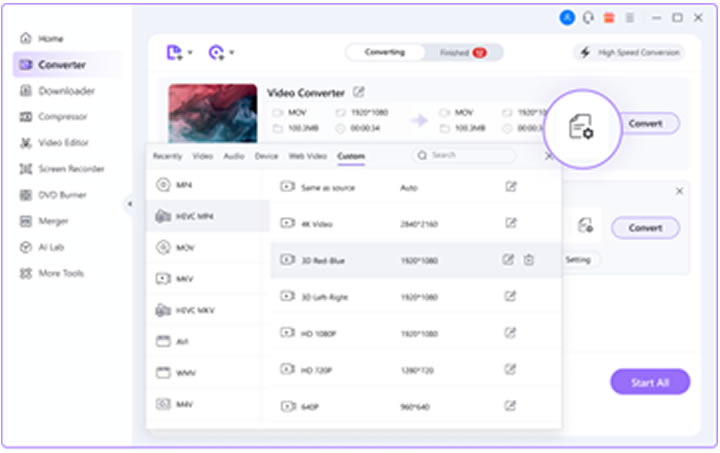
Task: Rename the Video Converter file title
Action: pyautogui.click(x=359, y=92)
